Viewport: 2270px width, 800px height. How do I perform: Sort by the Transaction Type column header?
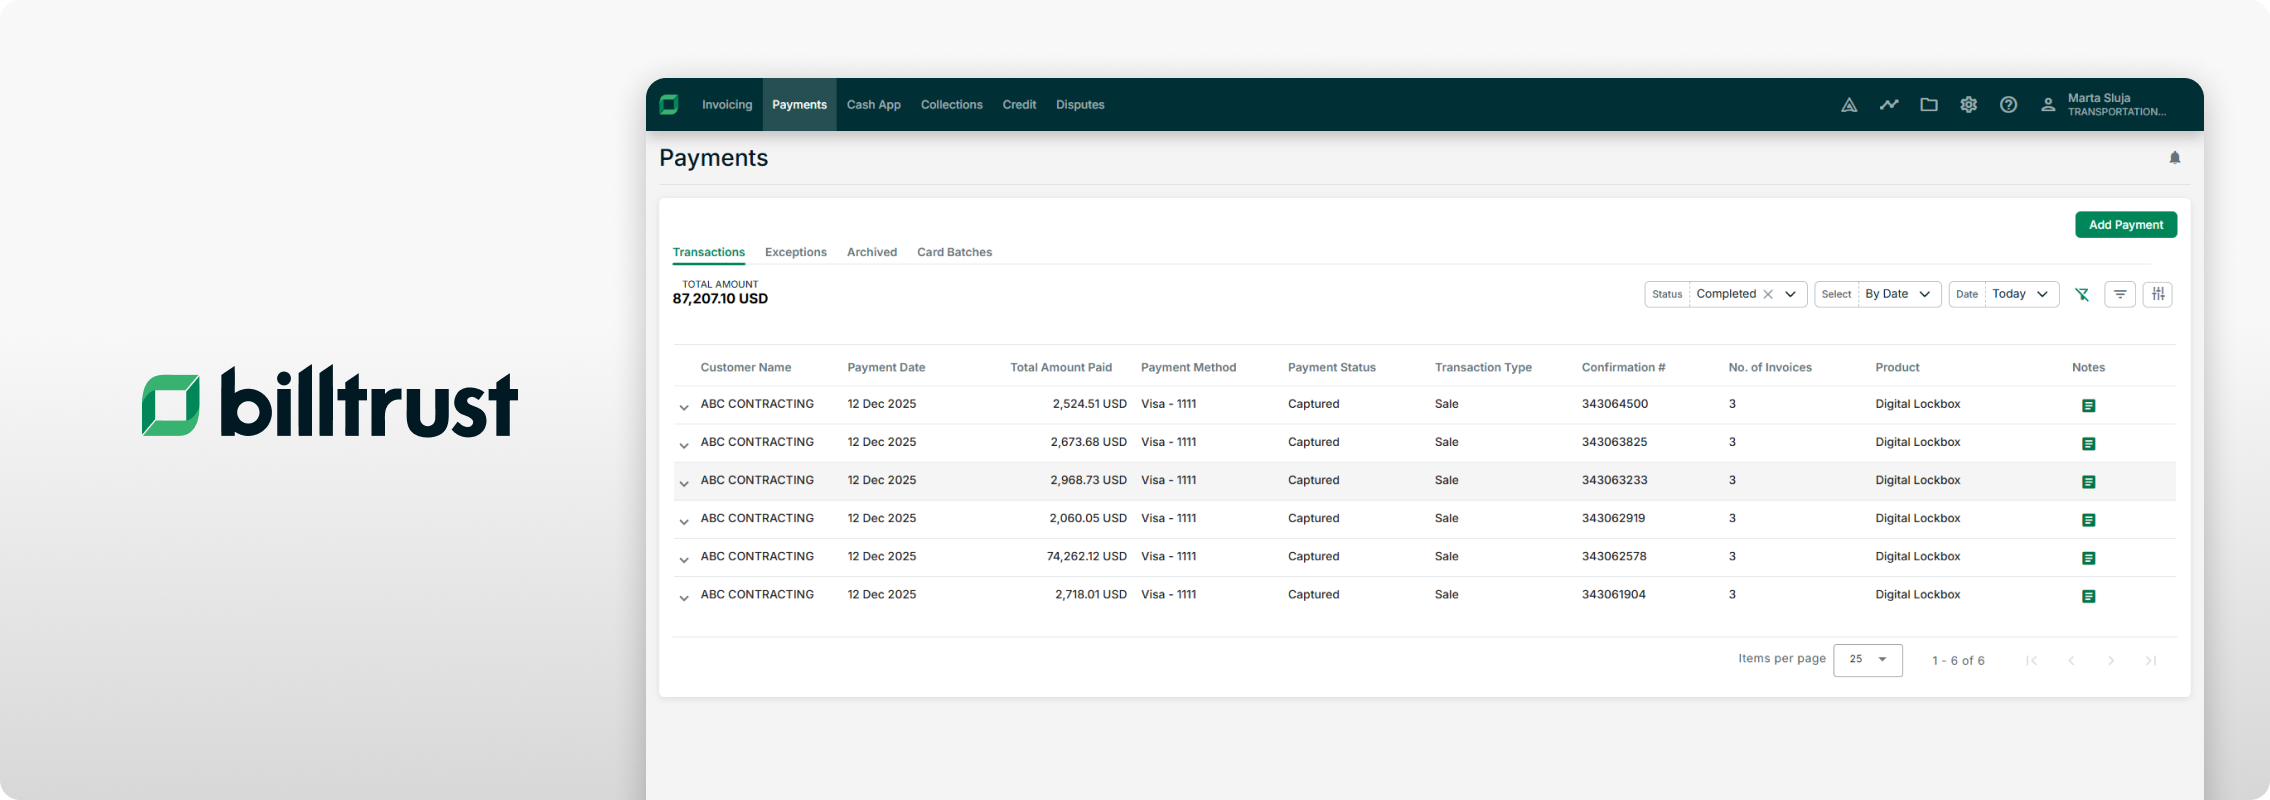coord(1483,368)
